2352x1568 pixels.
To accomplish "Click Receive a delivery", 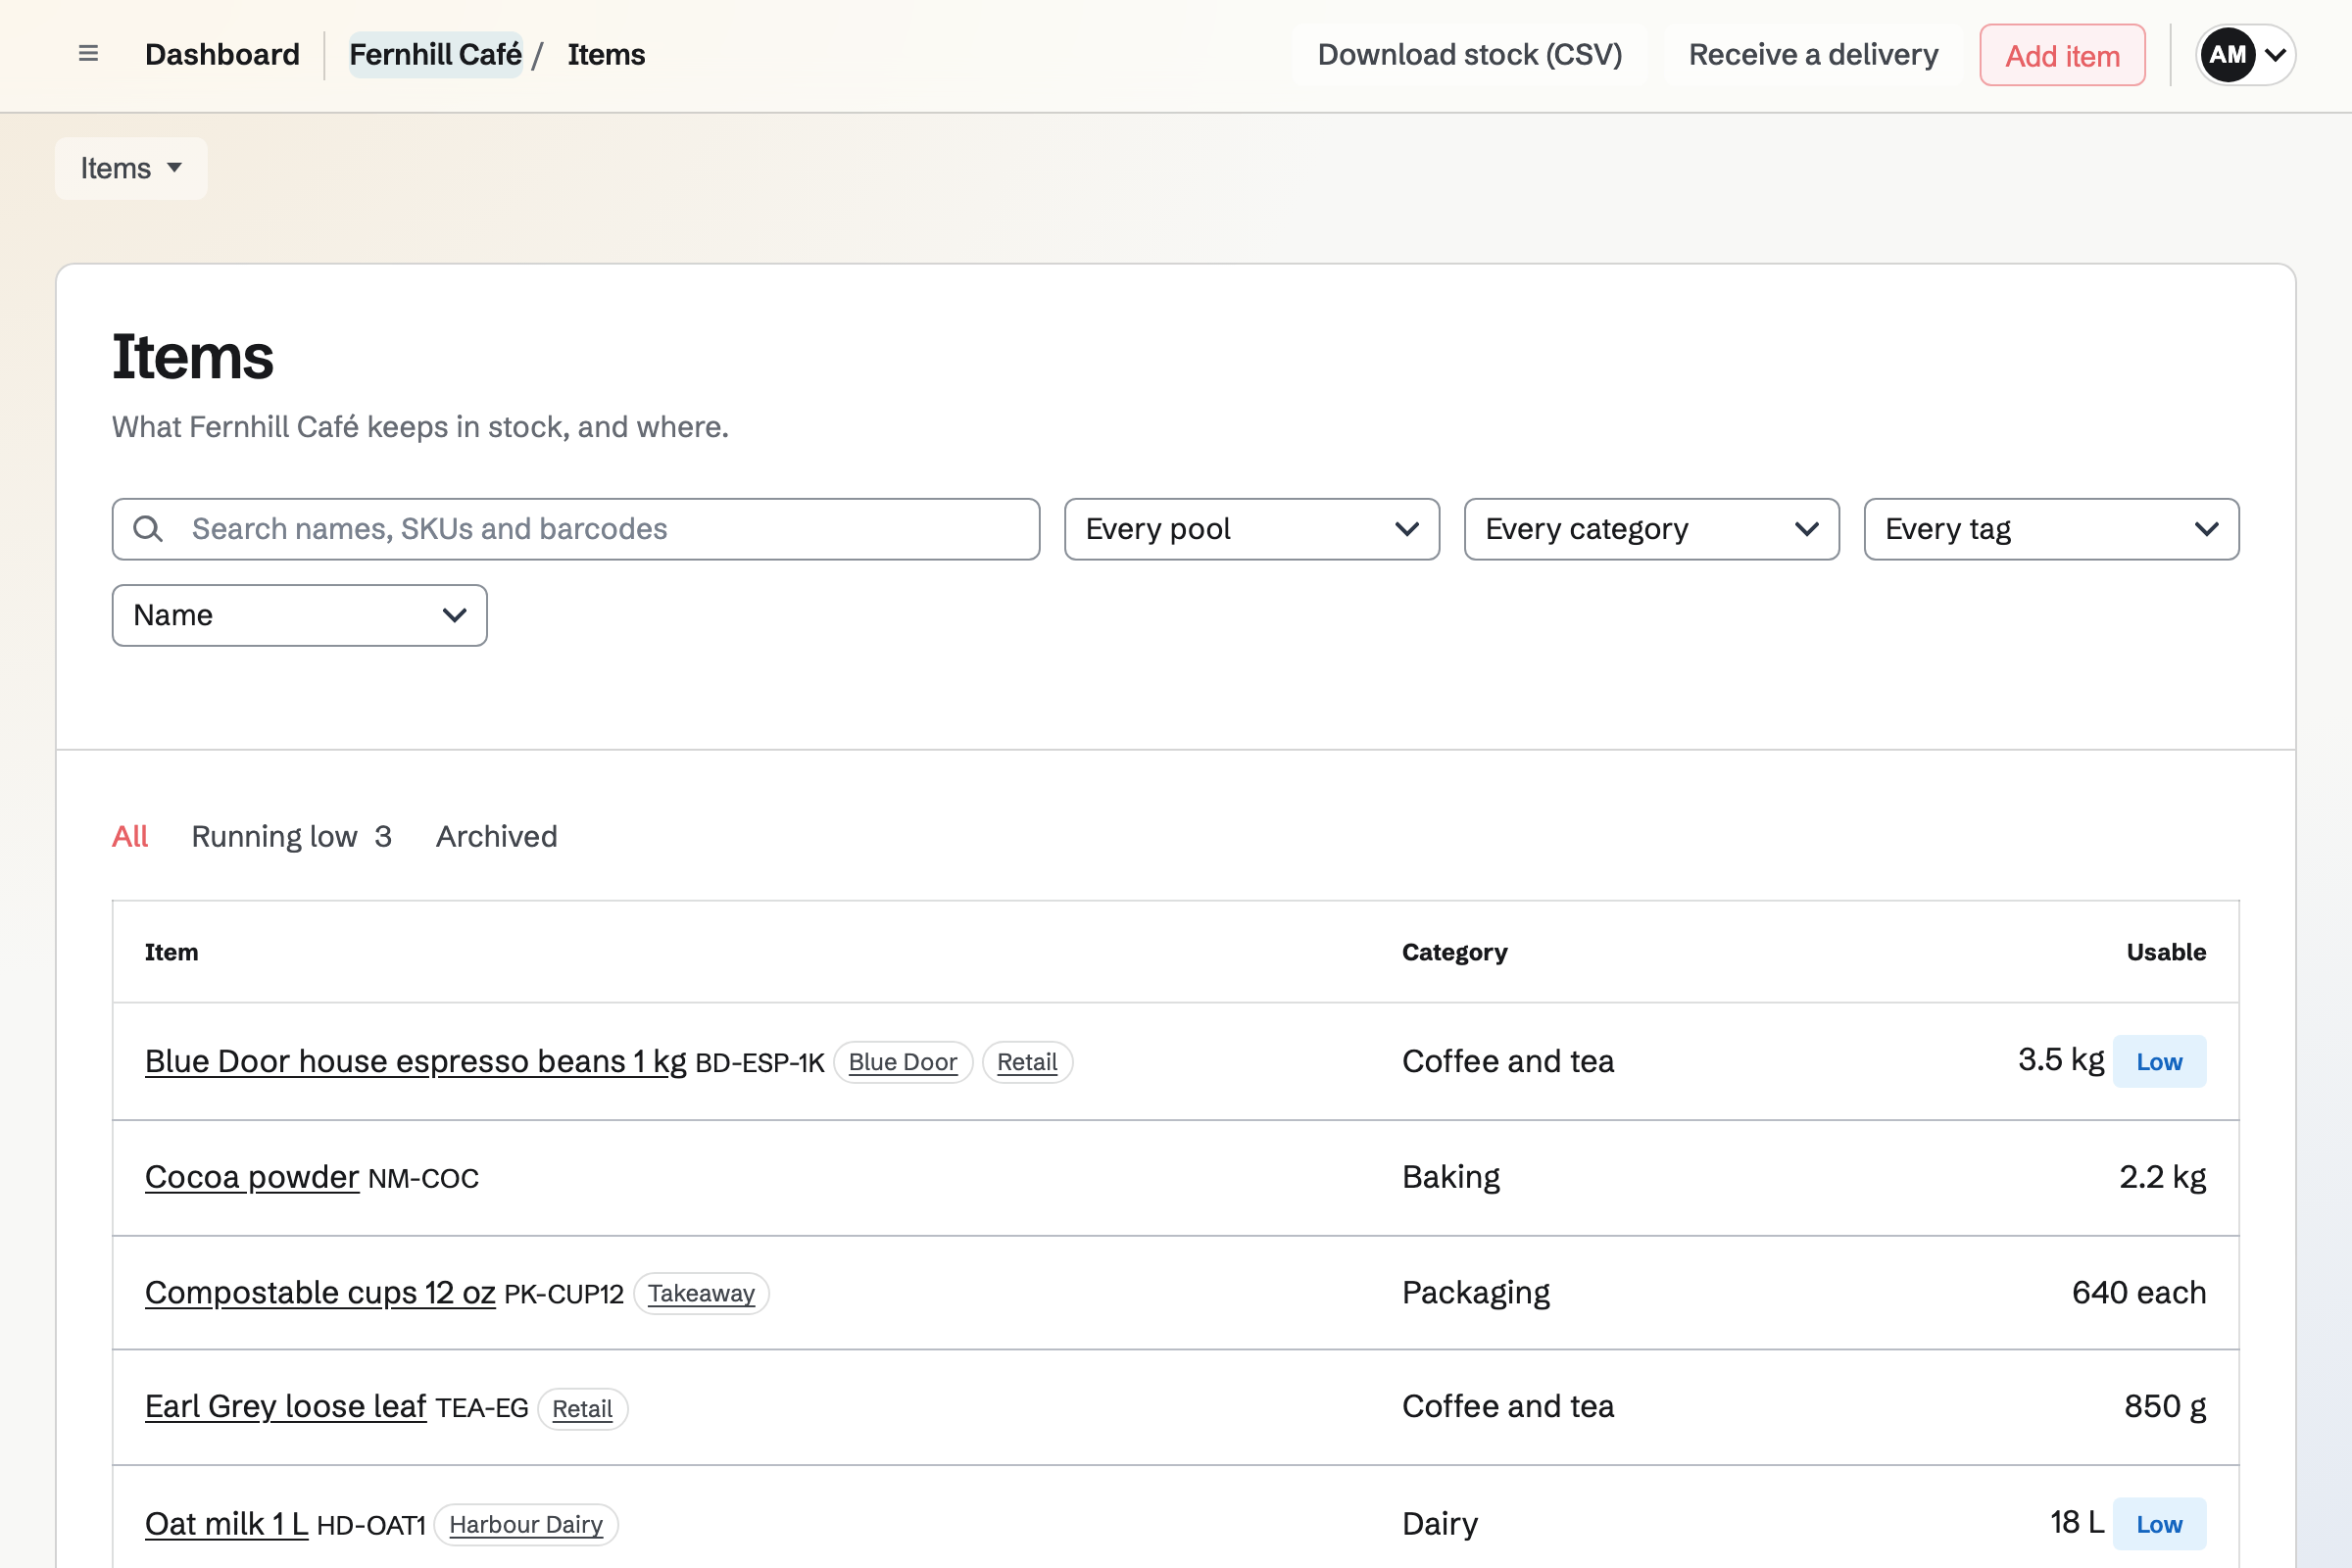I will click(x=1813, y=54).
